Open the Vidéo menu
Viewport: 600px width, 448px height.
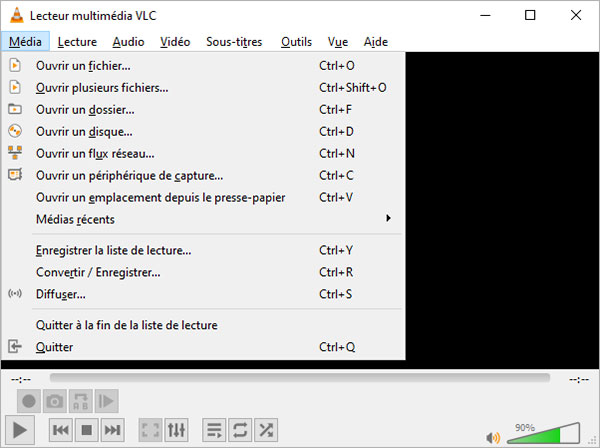pyautogui.click(x=175, y=41)
